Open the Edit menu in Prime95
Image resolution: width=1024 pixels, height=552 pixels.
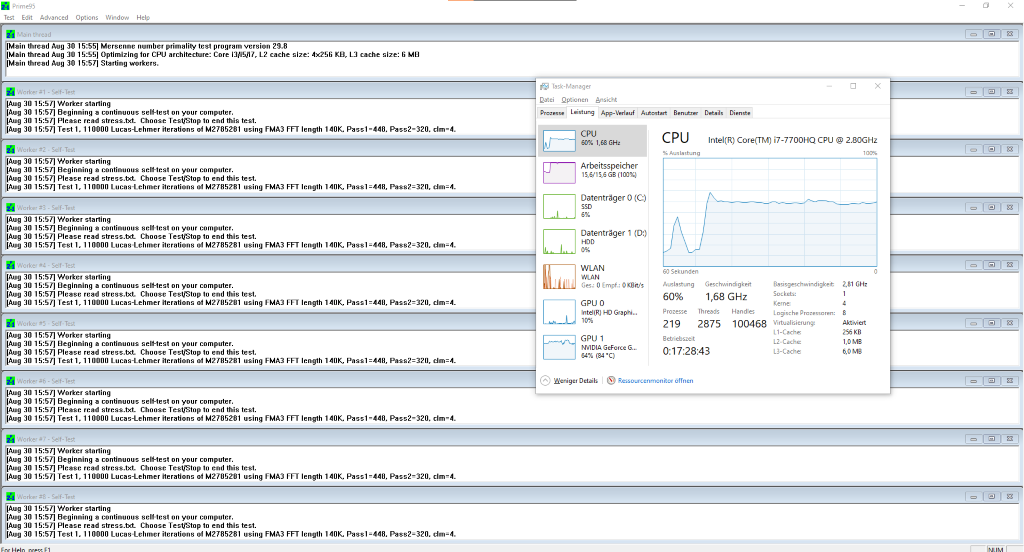click(x=27, y=18)
